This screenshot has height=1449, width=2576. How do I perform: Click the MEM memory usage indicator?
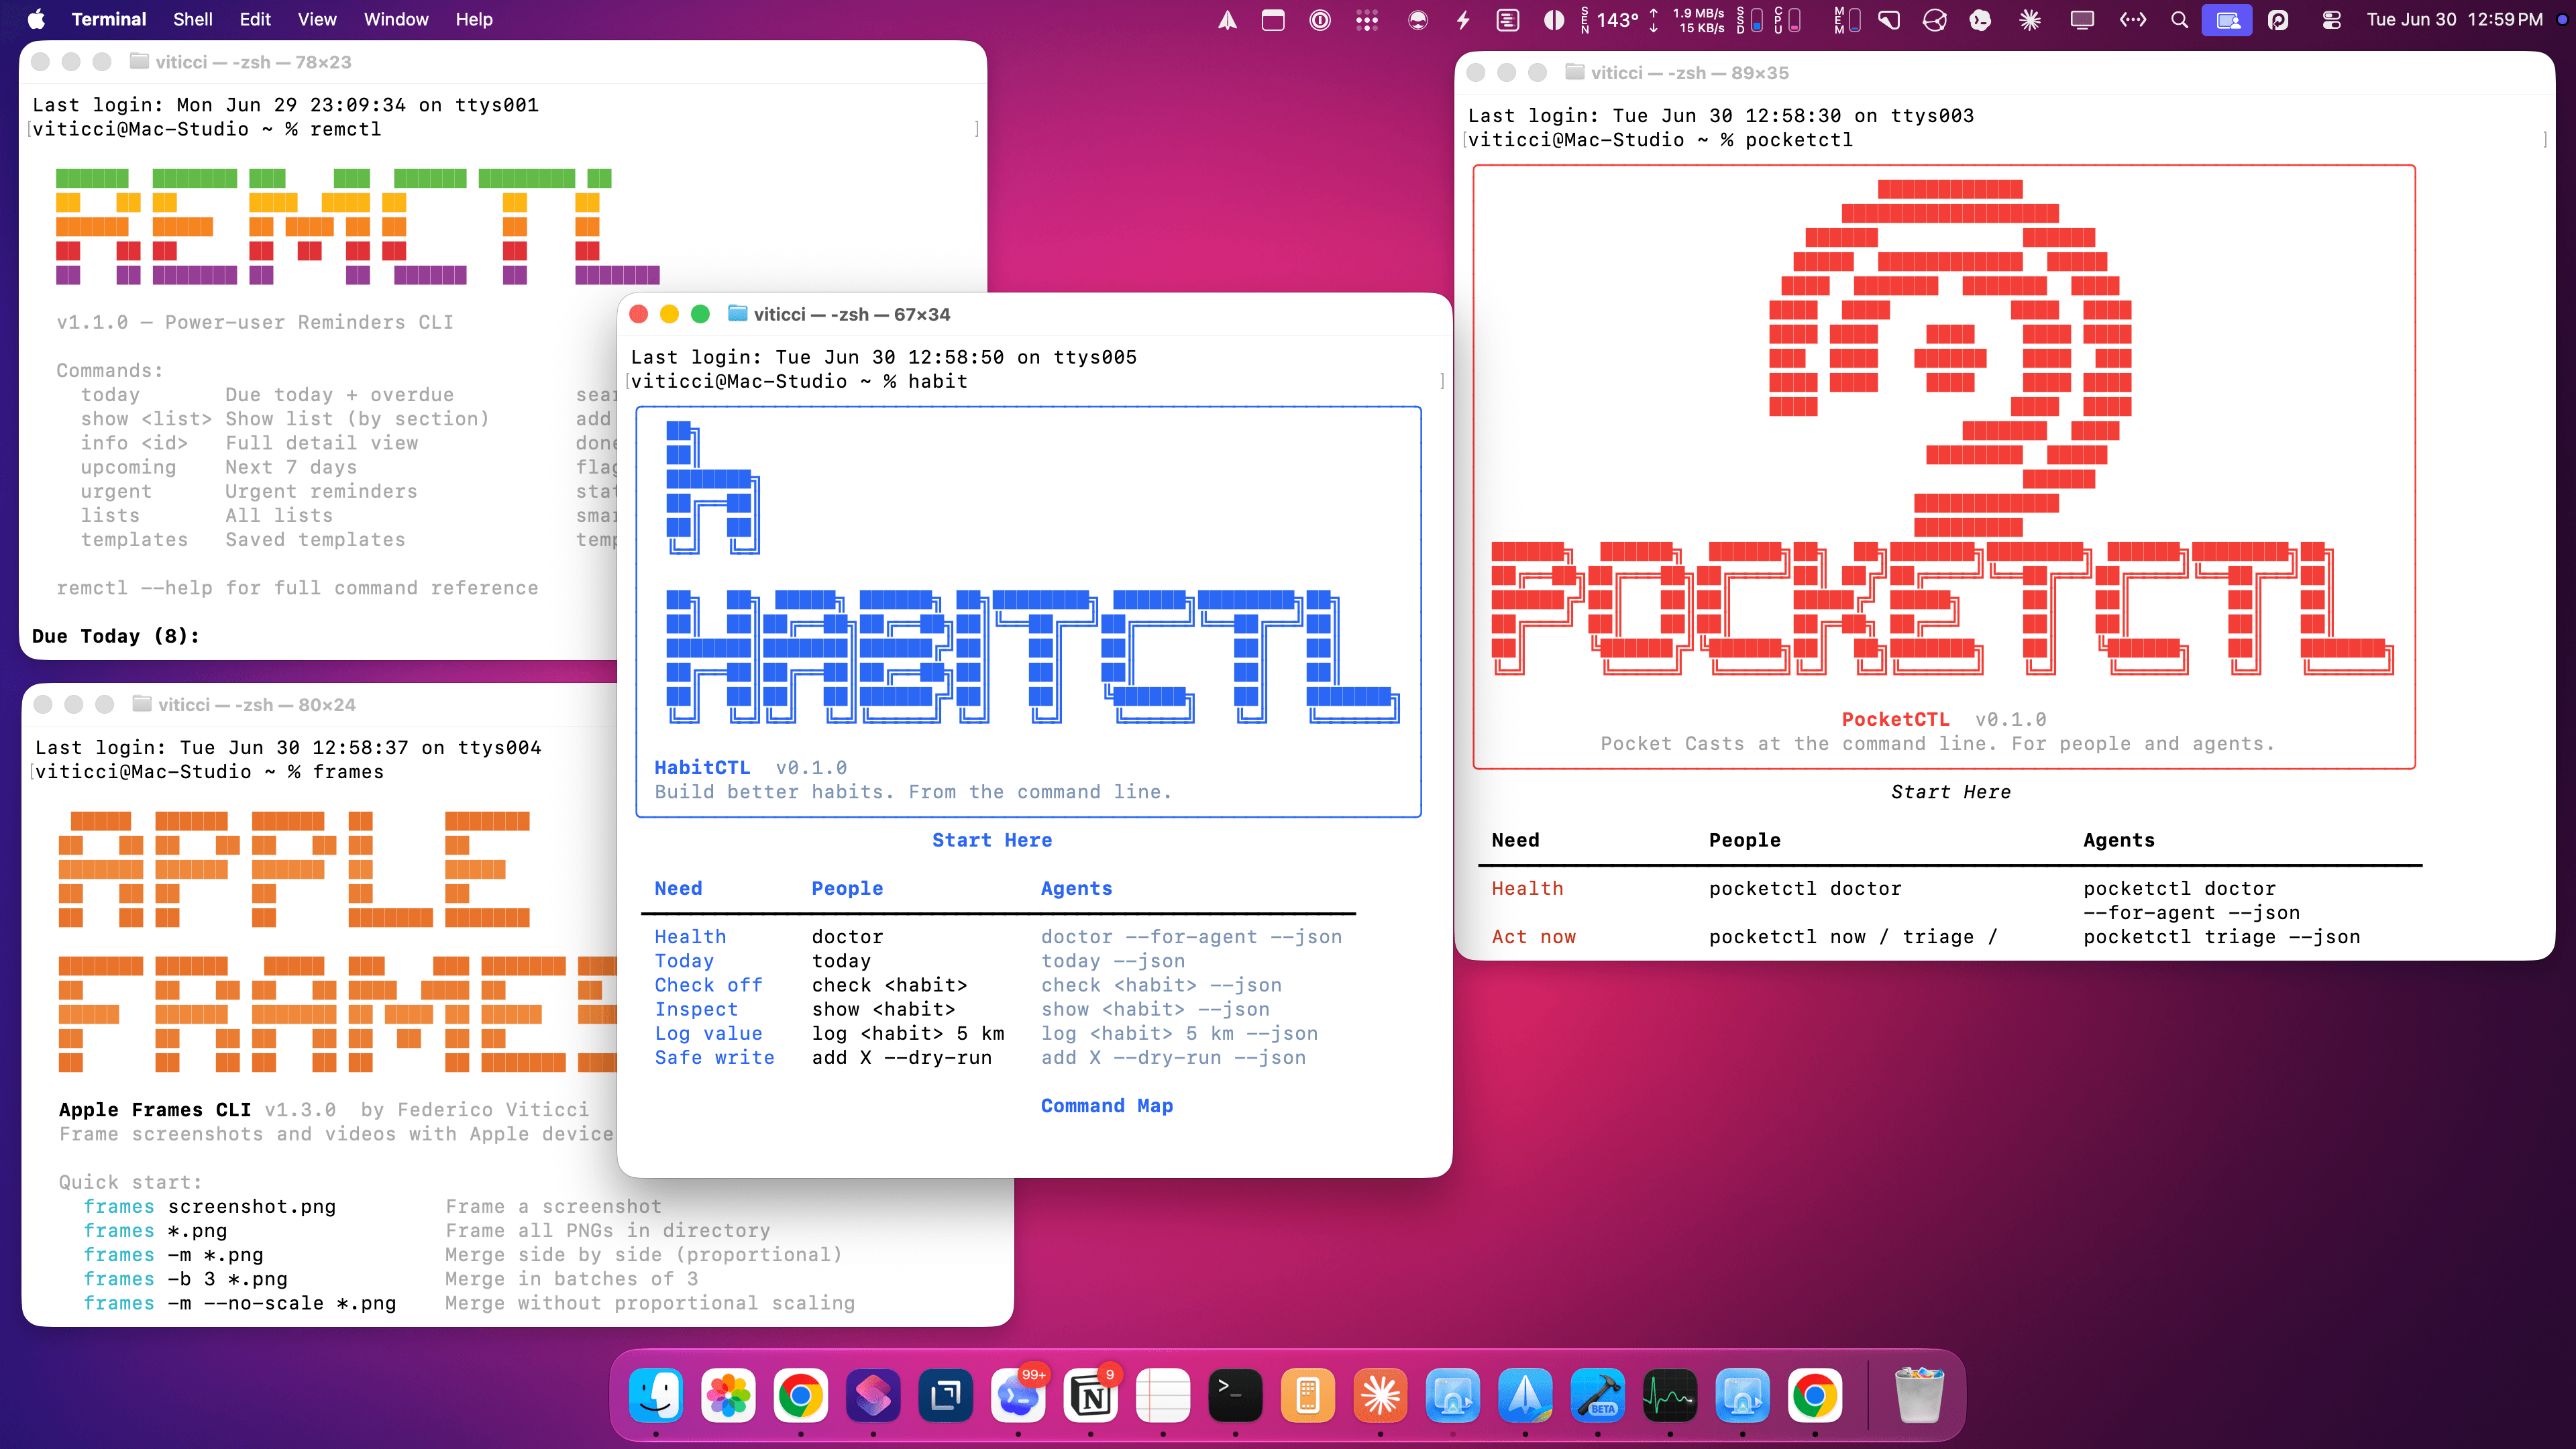[1847, 20]
